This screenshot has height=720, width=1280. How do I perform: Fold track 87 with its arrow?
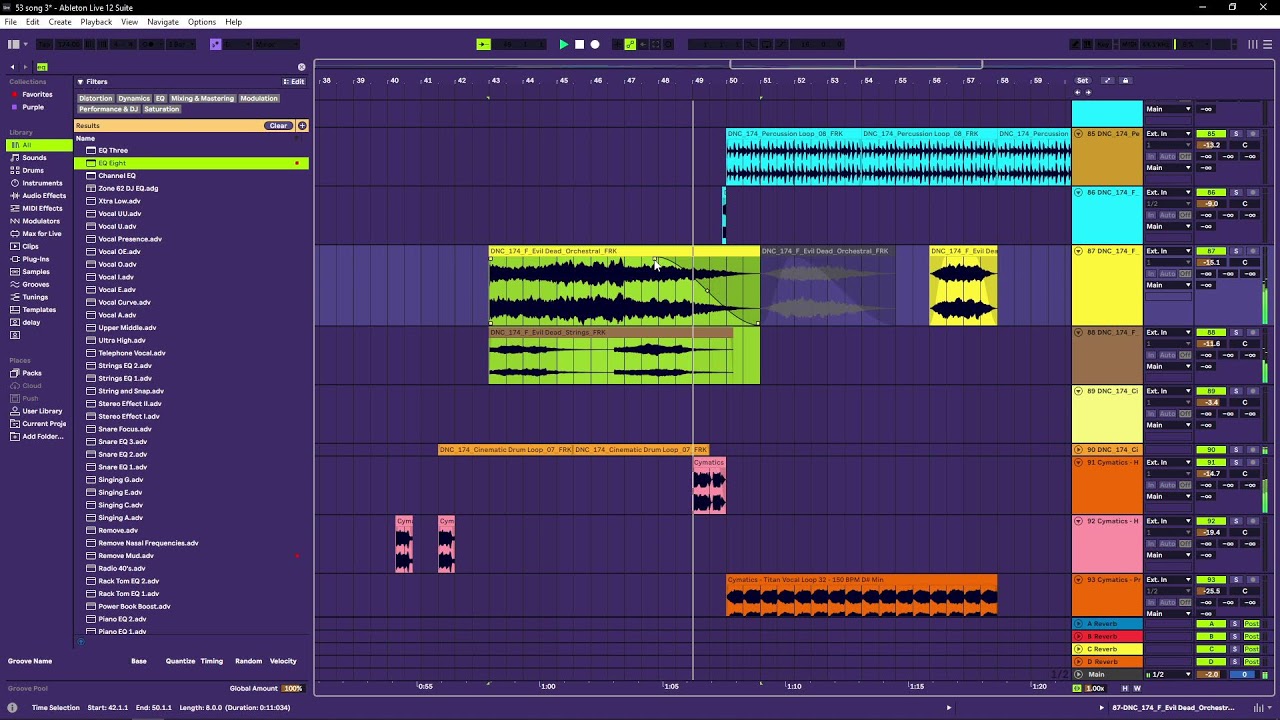(x=1078, y=251)
